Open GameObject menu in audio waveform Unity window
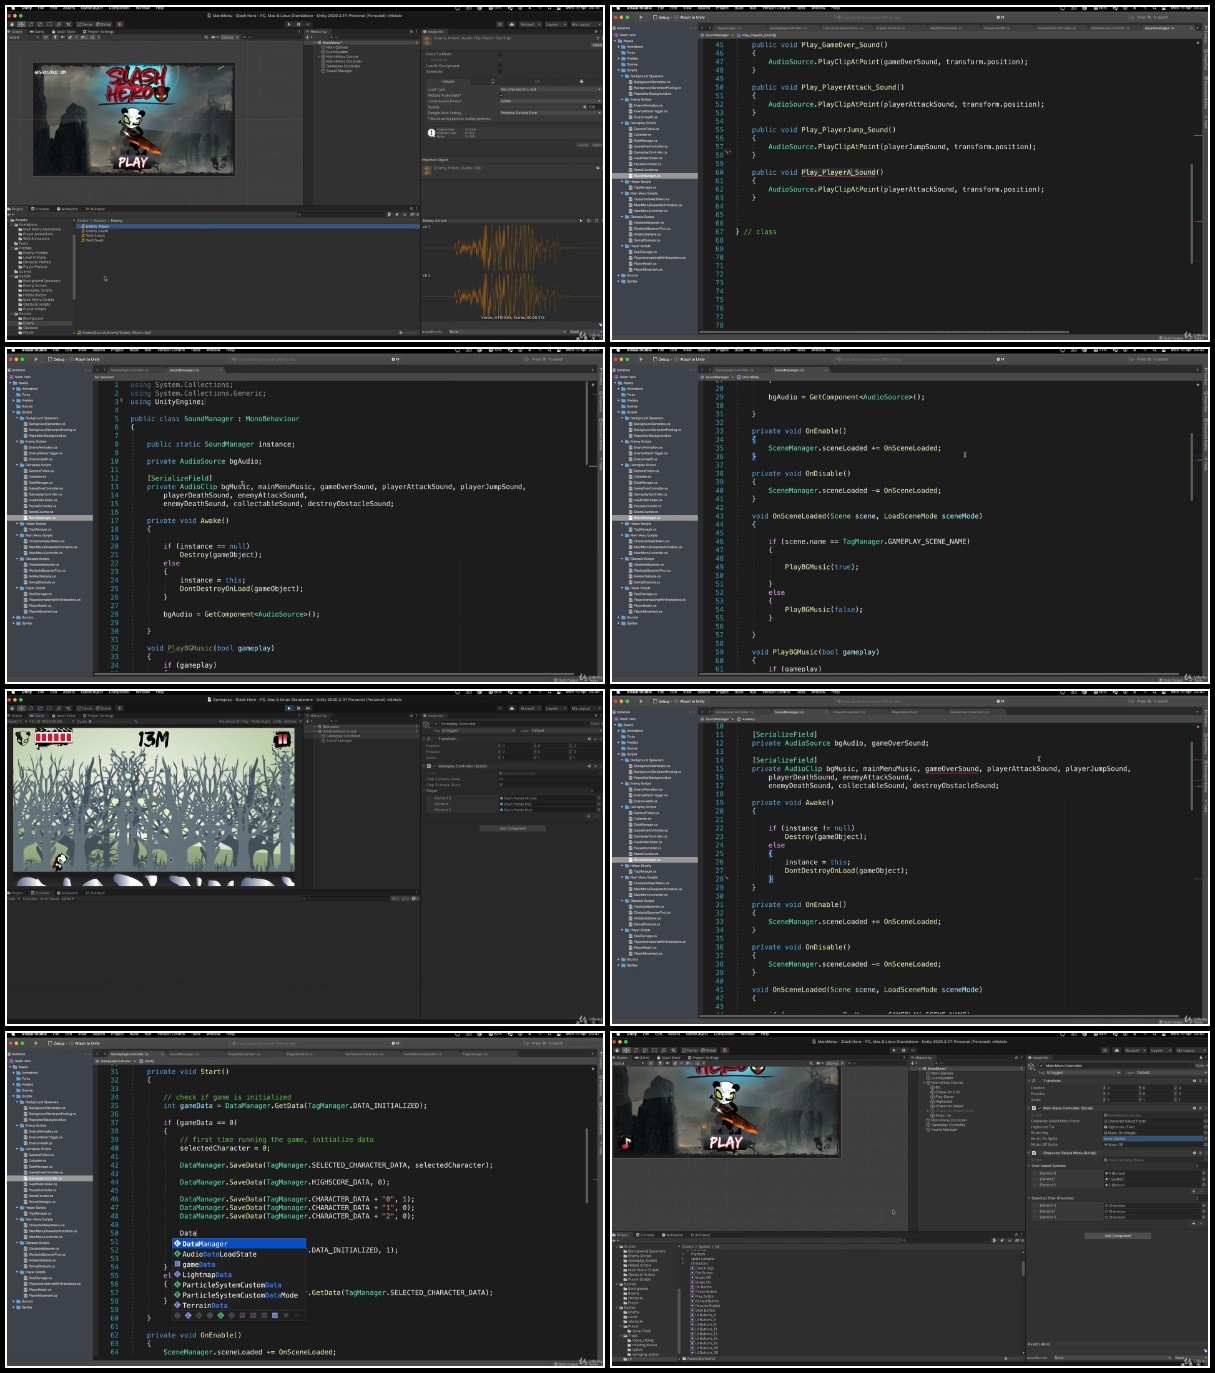This screenshot has width=1215, height=1373. [x=92, y=8]
